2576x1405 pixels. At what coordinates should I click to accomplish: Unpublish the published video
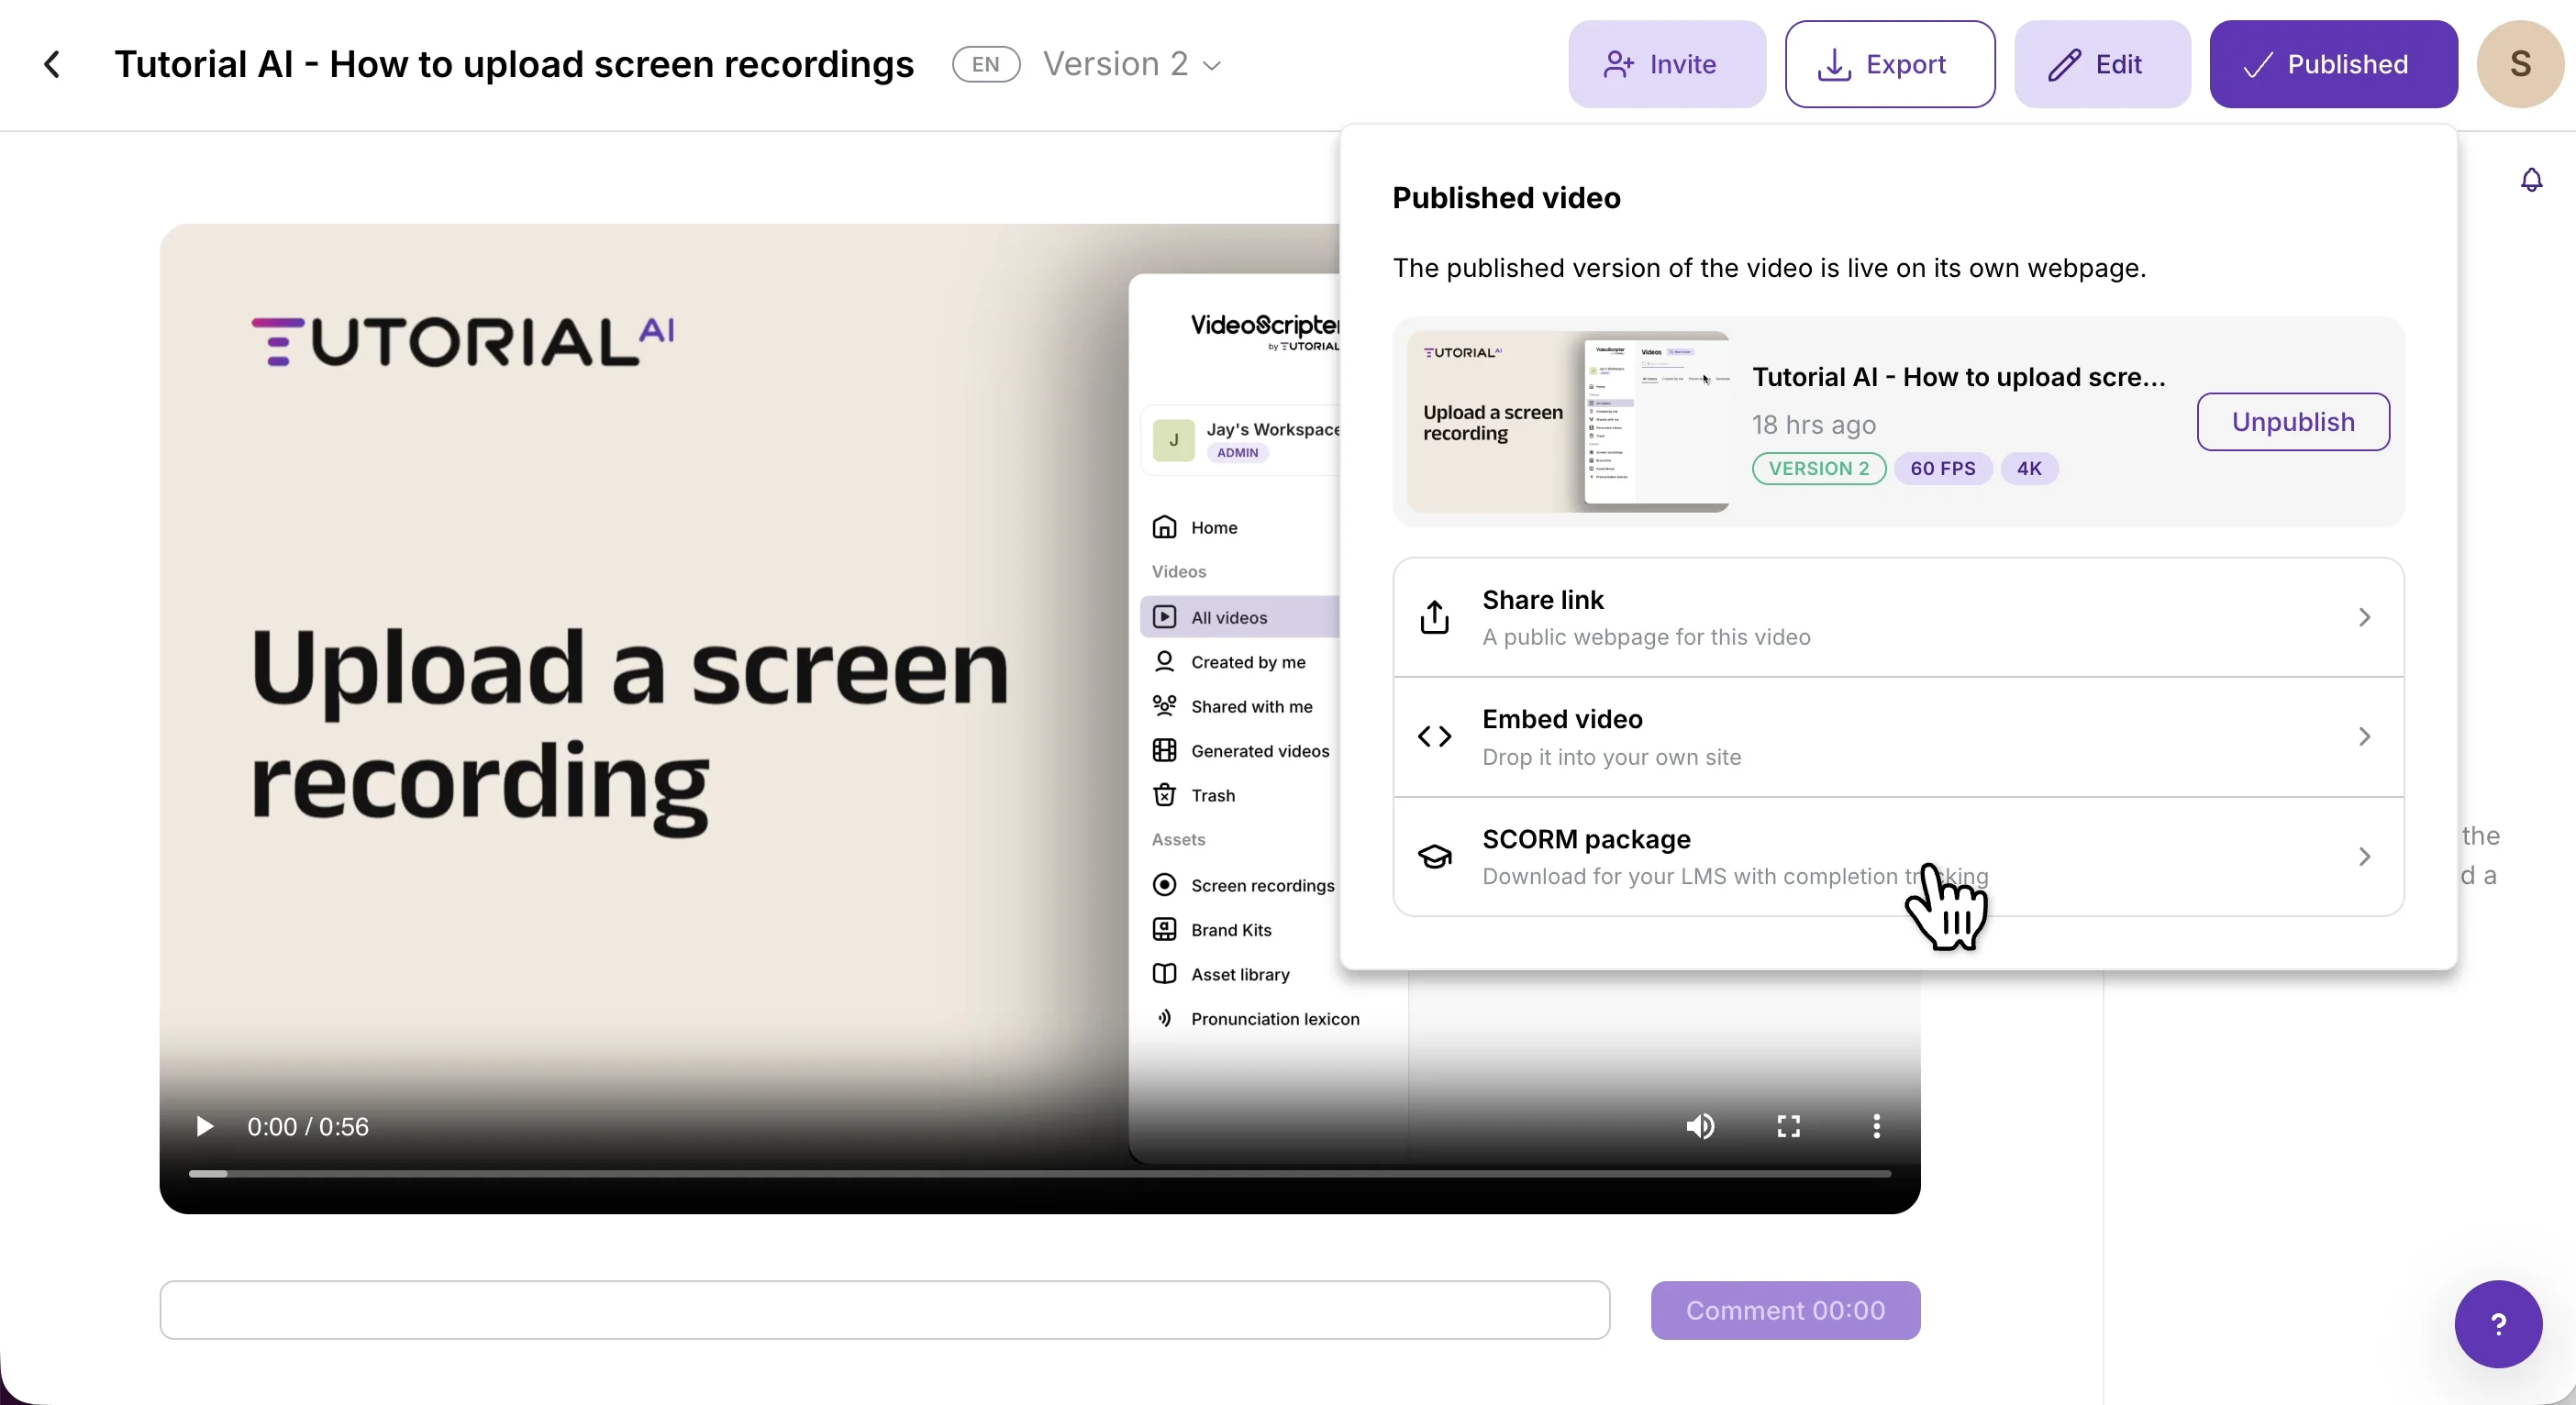[x=2292, y=422]
